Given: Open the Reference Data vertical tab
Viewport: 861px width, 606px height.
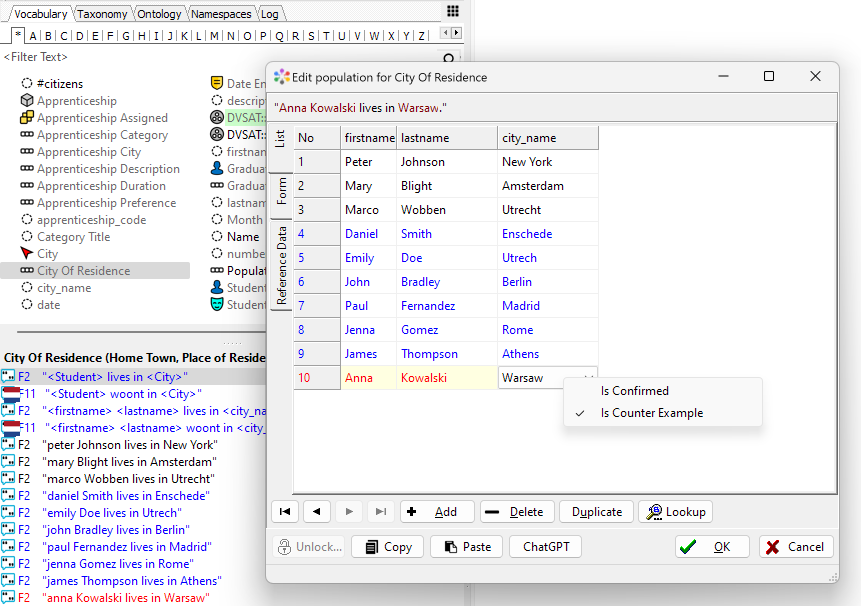Looking at the screenshot, I should (x=281, y=265).
